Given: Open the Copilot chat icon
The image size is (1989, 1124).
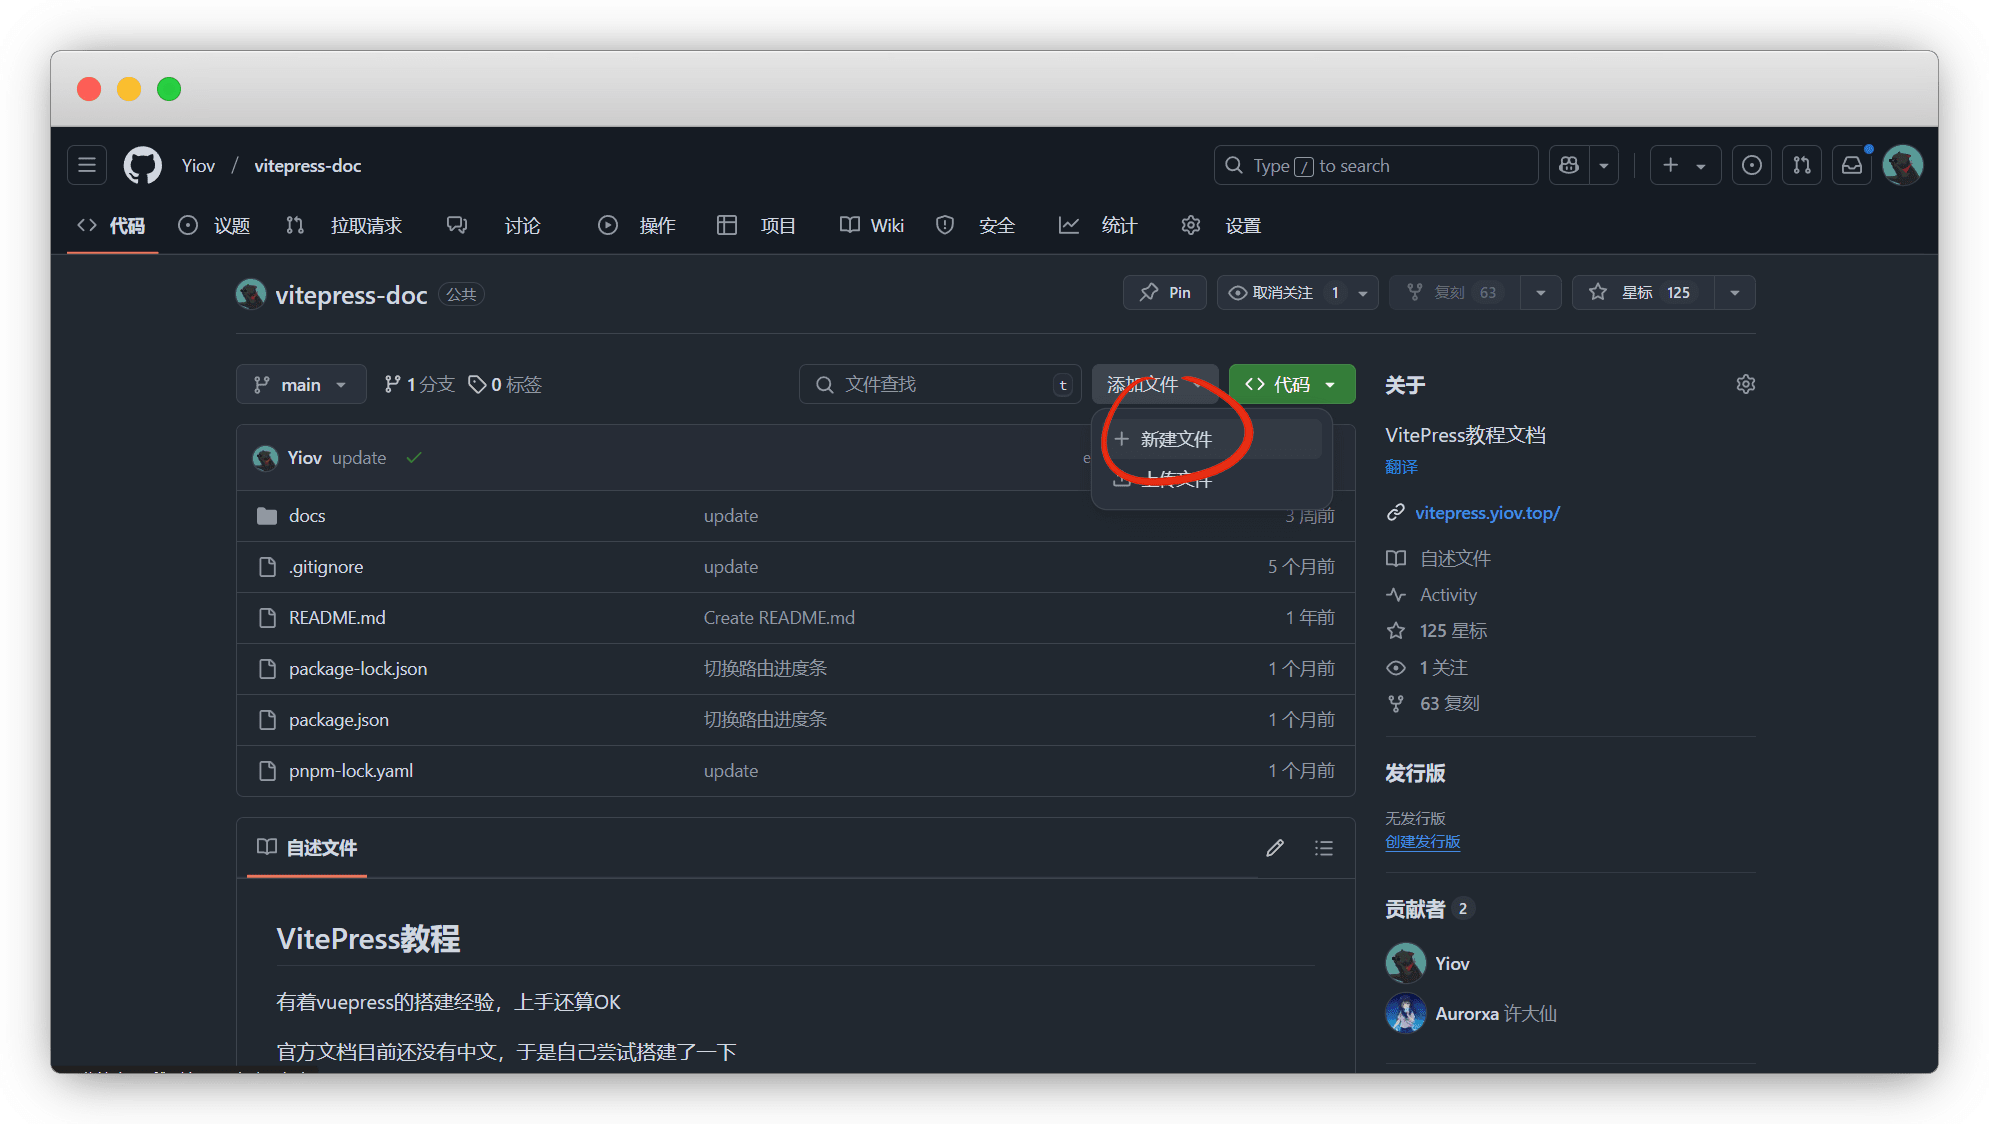Looking at the screenshot, I should point(1569,165).
